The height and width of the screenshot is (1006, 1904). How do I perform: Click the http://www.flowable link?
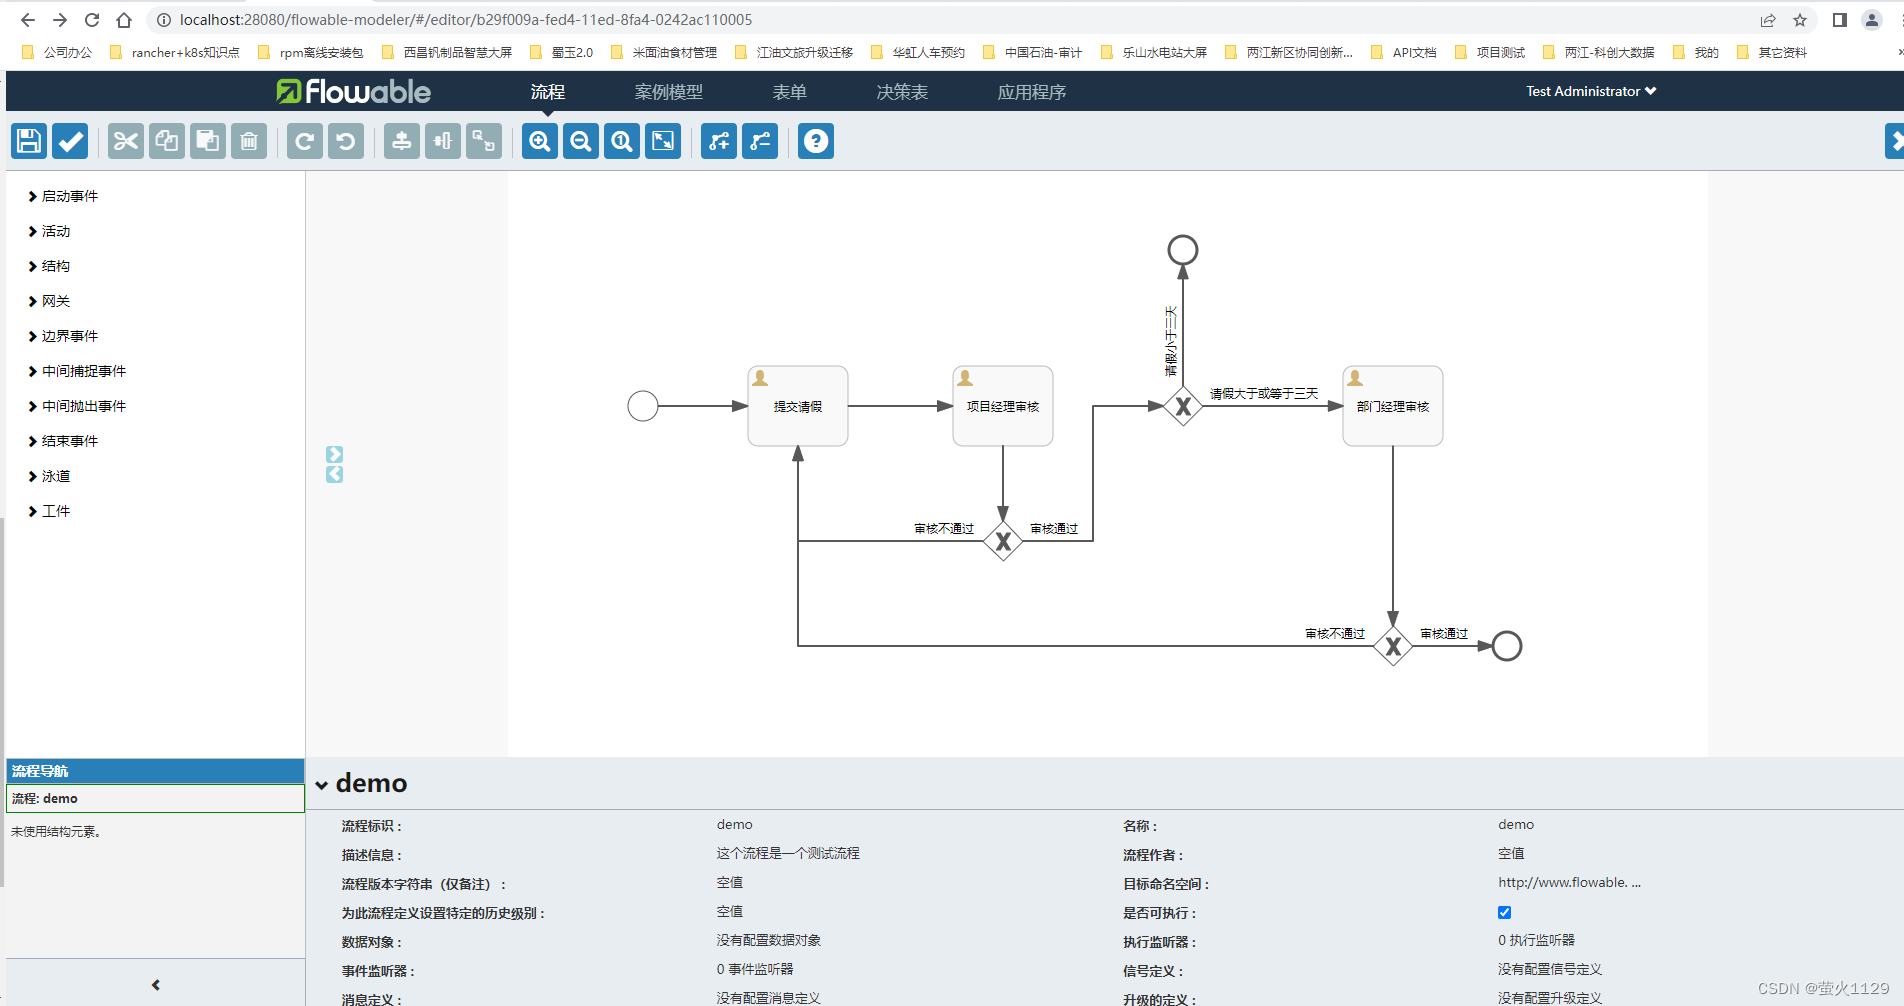pyautogui.click(x=1569, y=882)
